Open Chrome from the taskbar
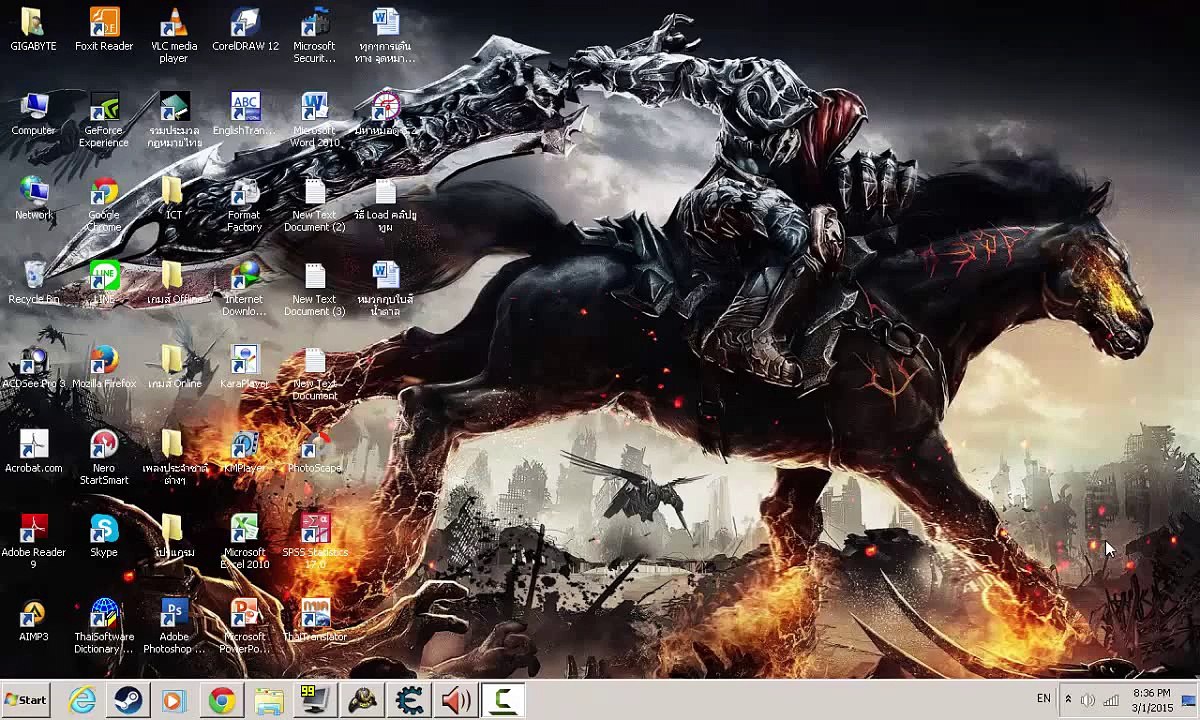 click(x=222, y=700)
